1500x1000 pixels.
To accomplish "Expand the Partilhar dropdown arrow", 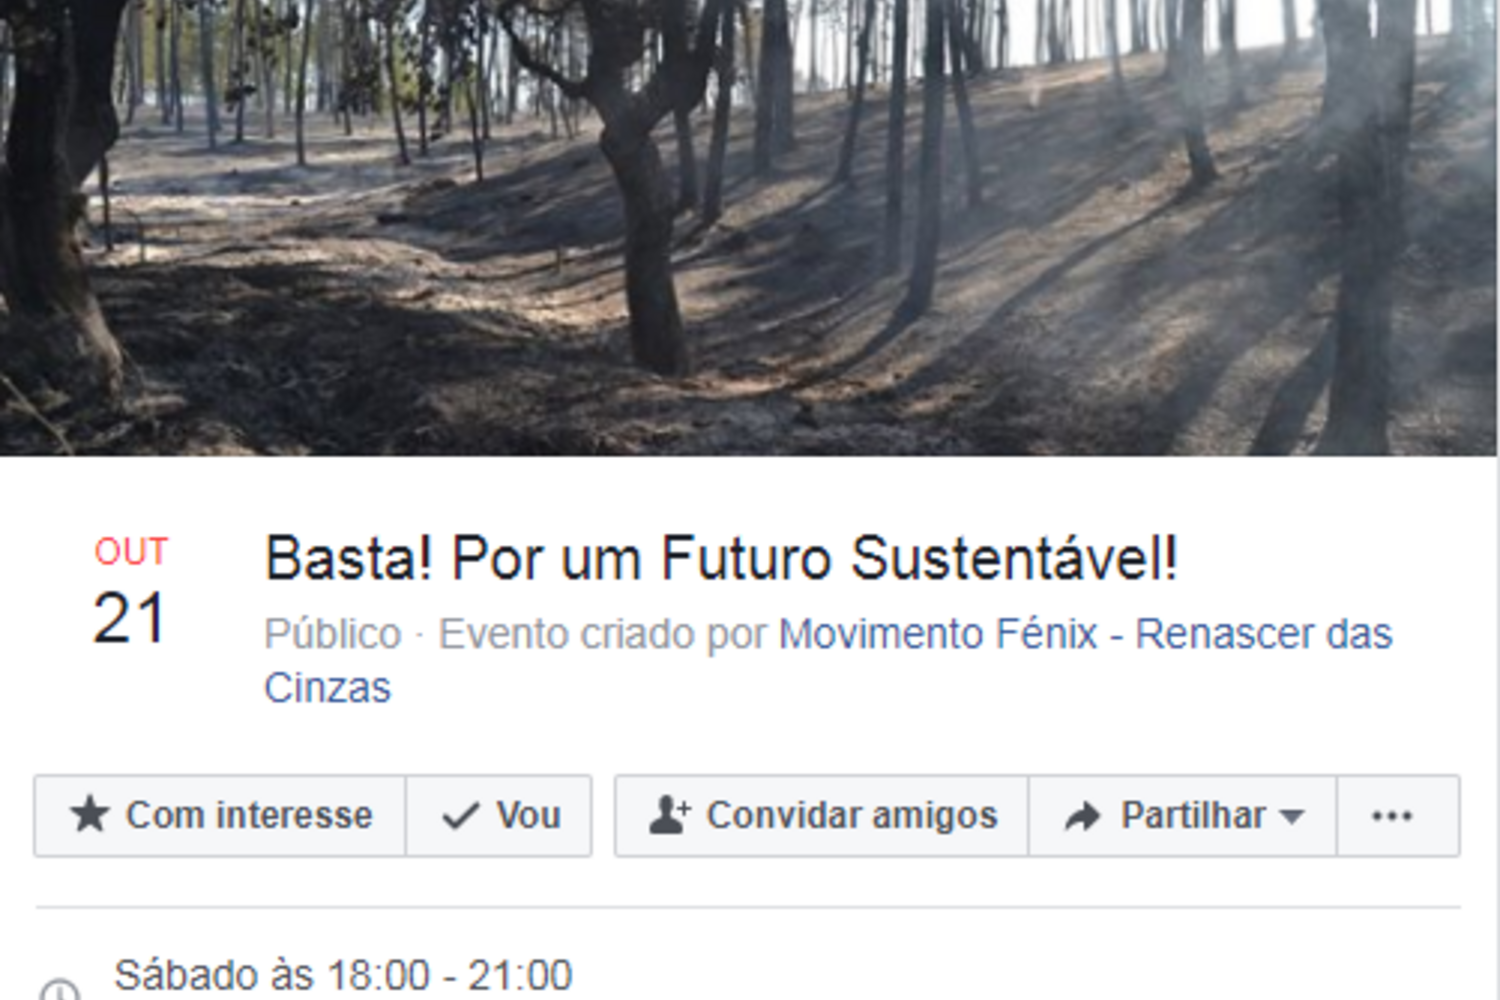I will tap(1291, 817).
